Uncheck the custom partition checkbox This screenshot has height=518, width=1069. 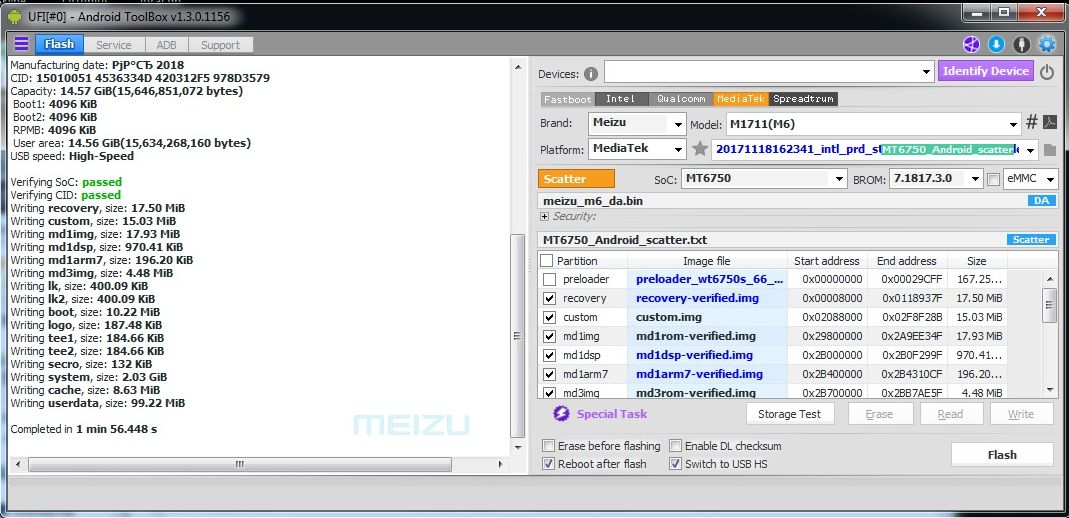[549, 318]
